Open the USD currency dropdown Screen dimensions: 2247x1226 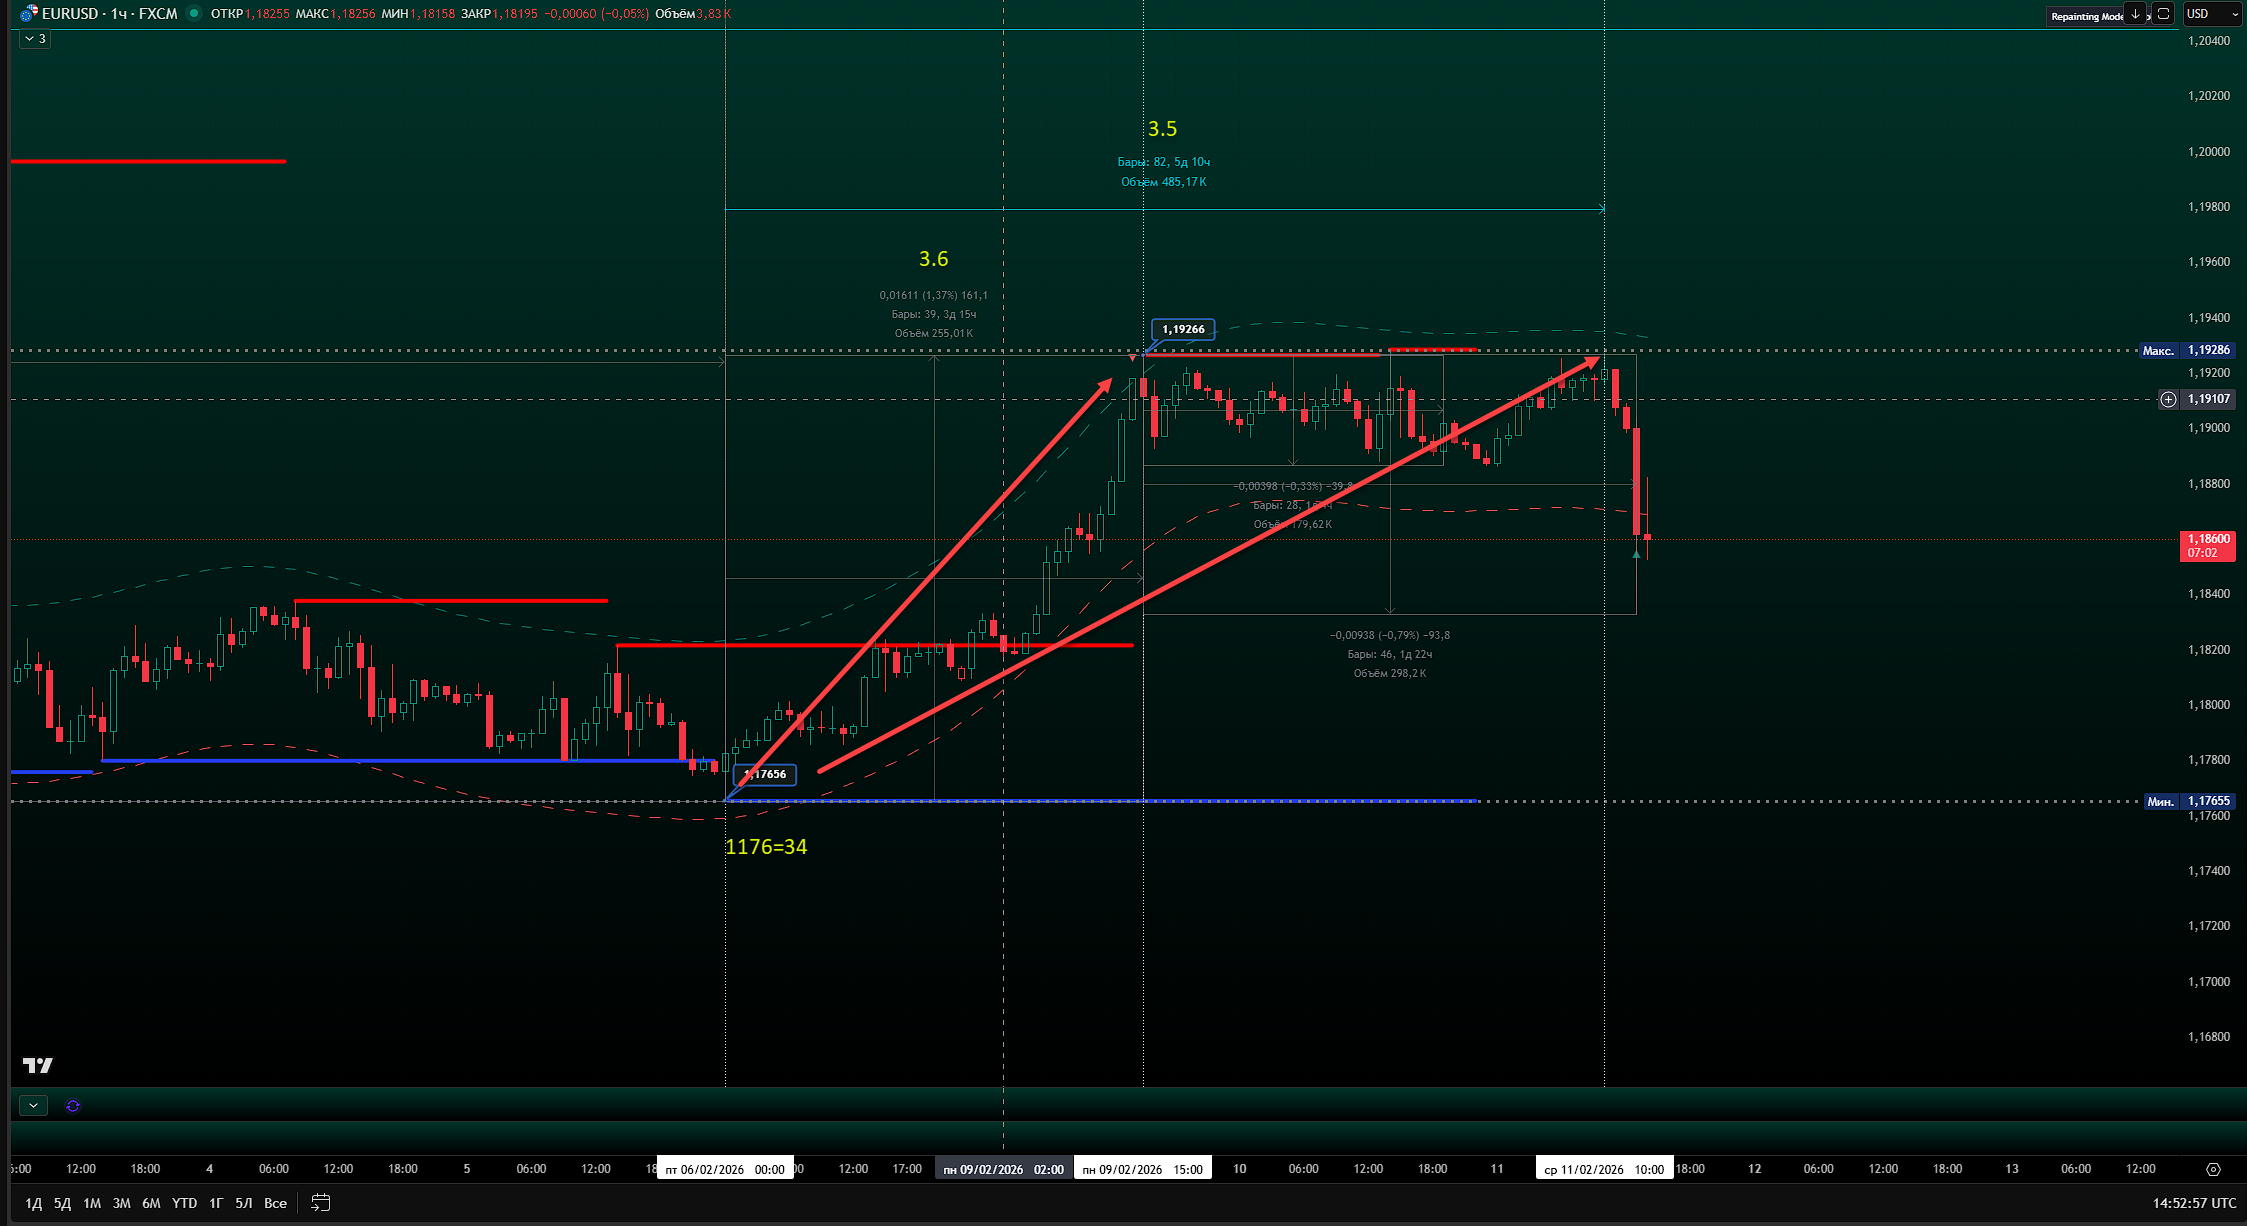[x=2211, y=14]
